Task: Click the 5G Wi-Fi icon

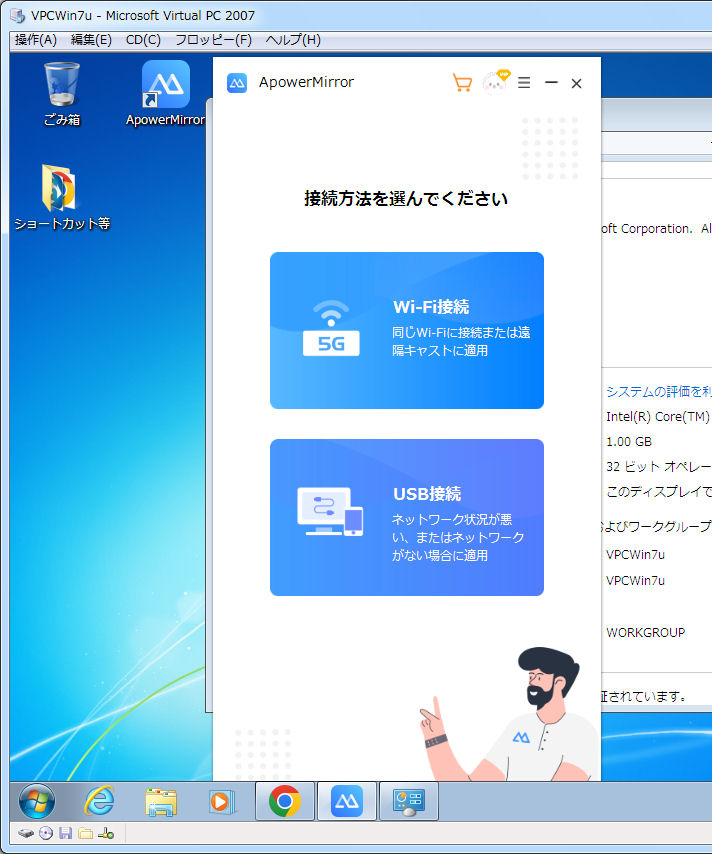Action: (331, 328)
